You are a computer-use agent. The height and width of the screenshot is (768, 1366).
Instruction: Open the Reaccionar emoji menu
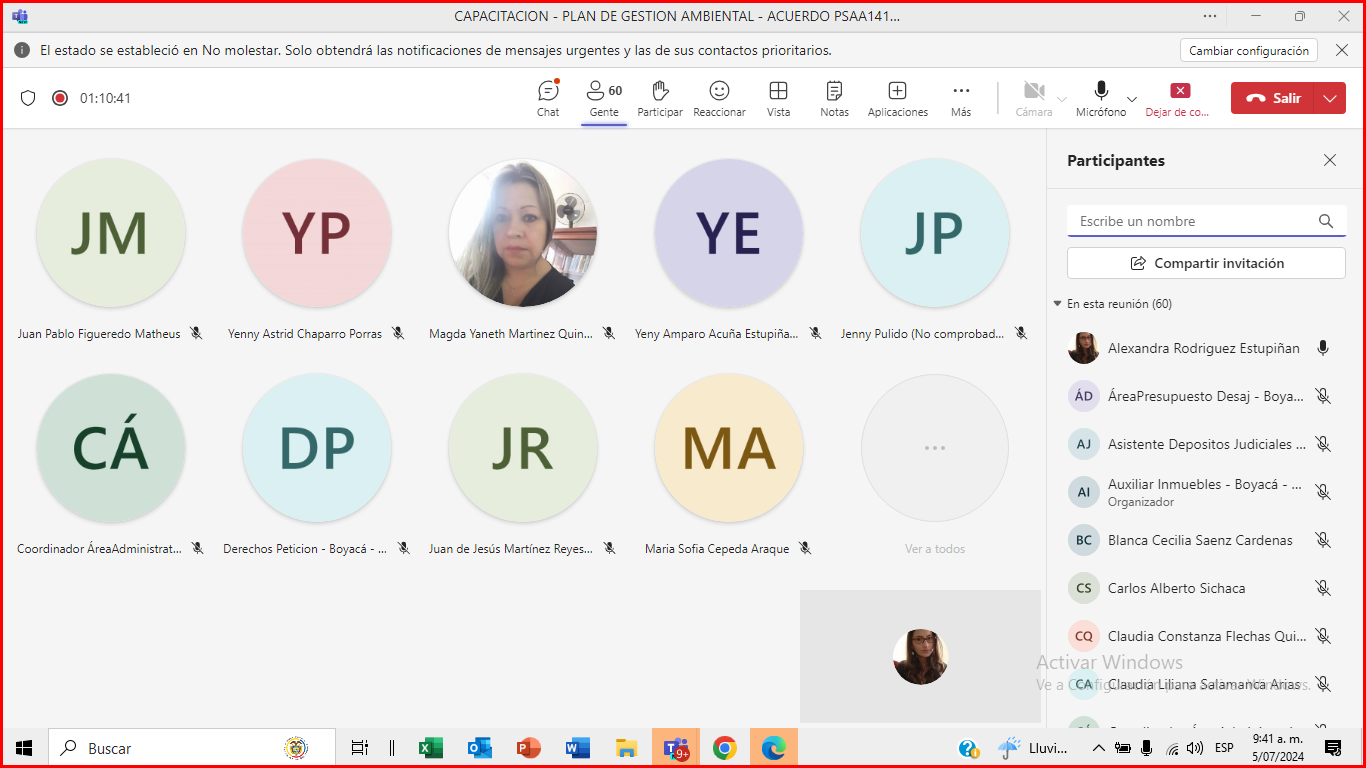pyautogui.click(x=719, y=98)
